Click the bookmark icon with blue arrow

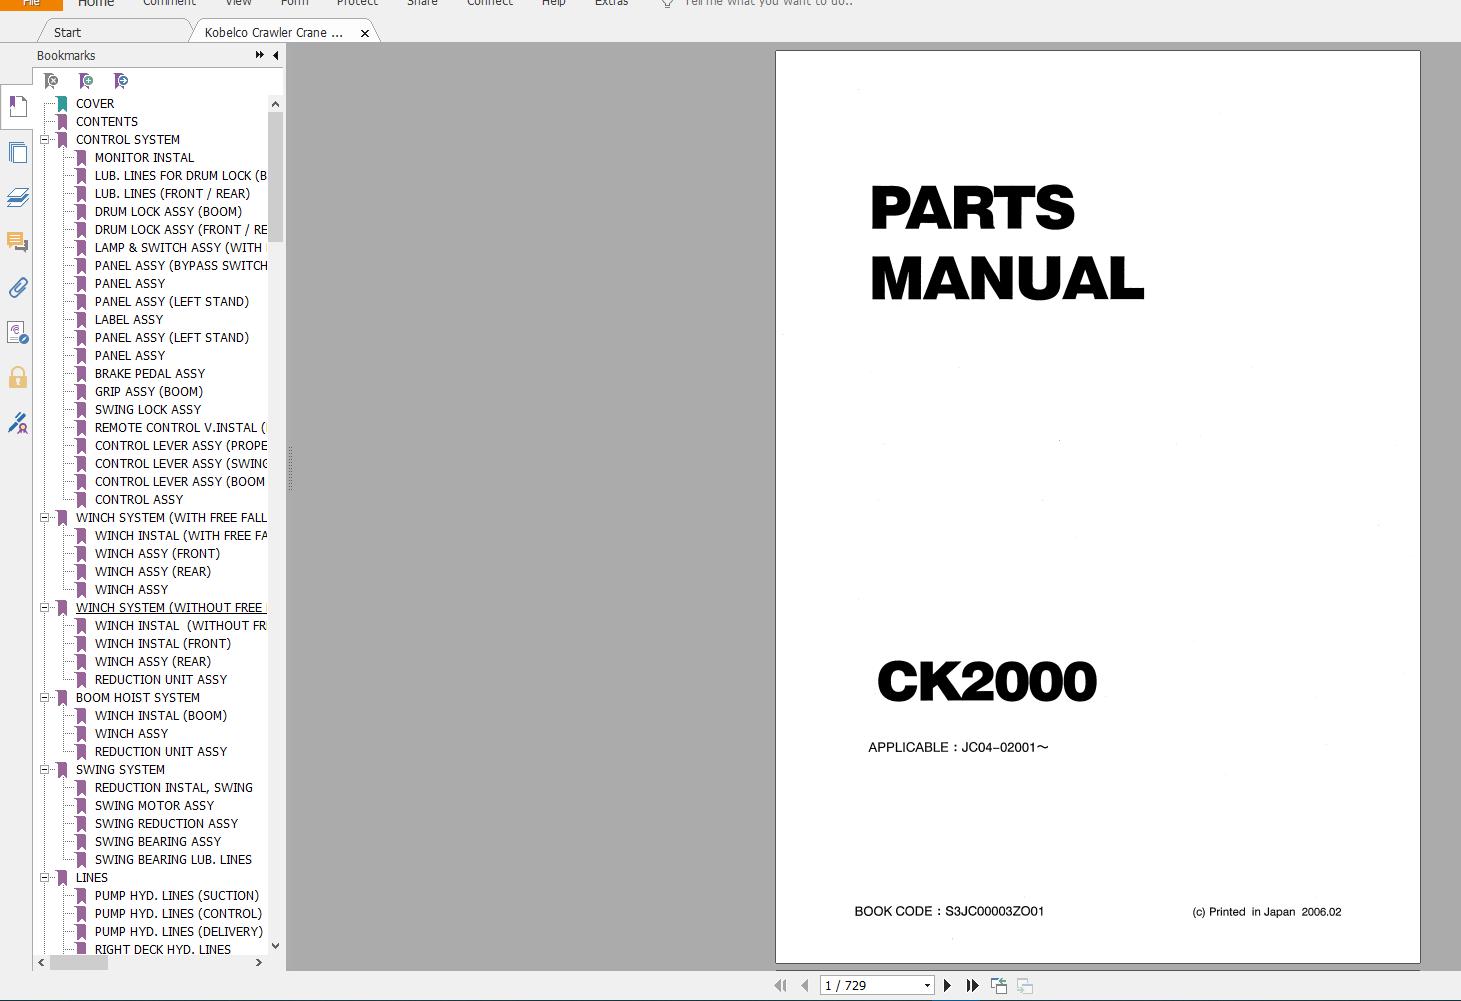(121, 81)
